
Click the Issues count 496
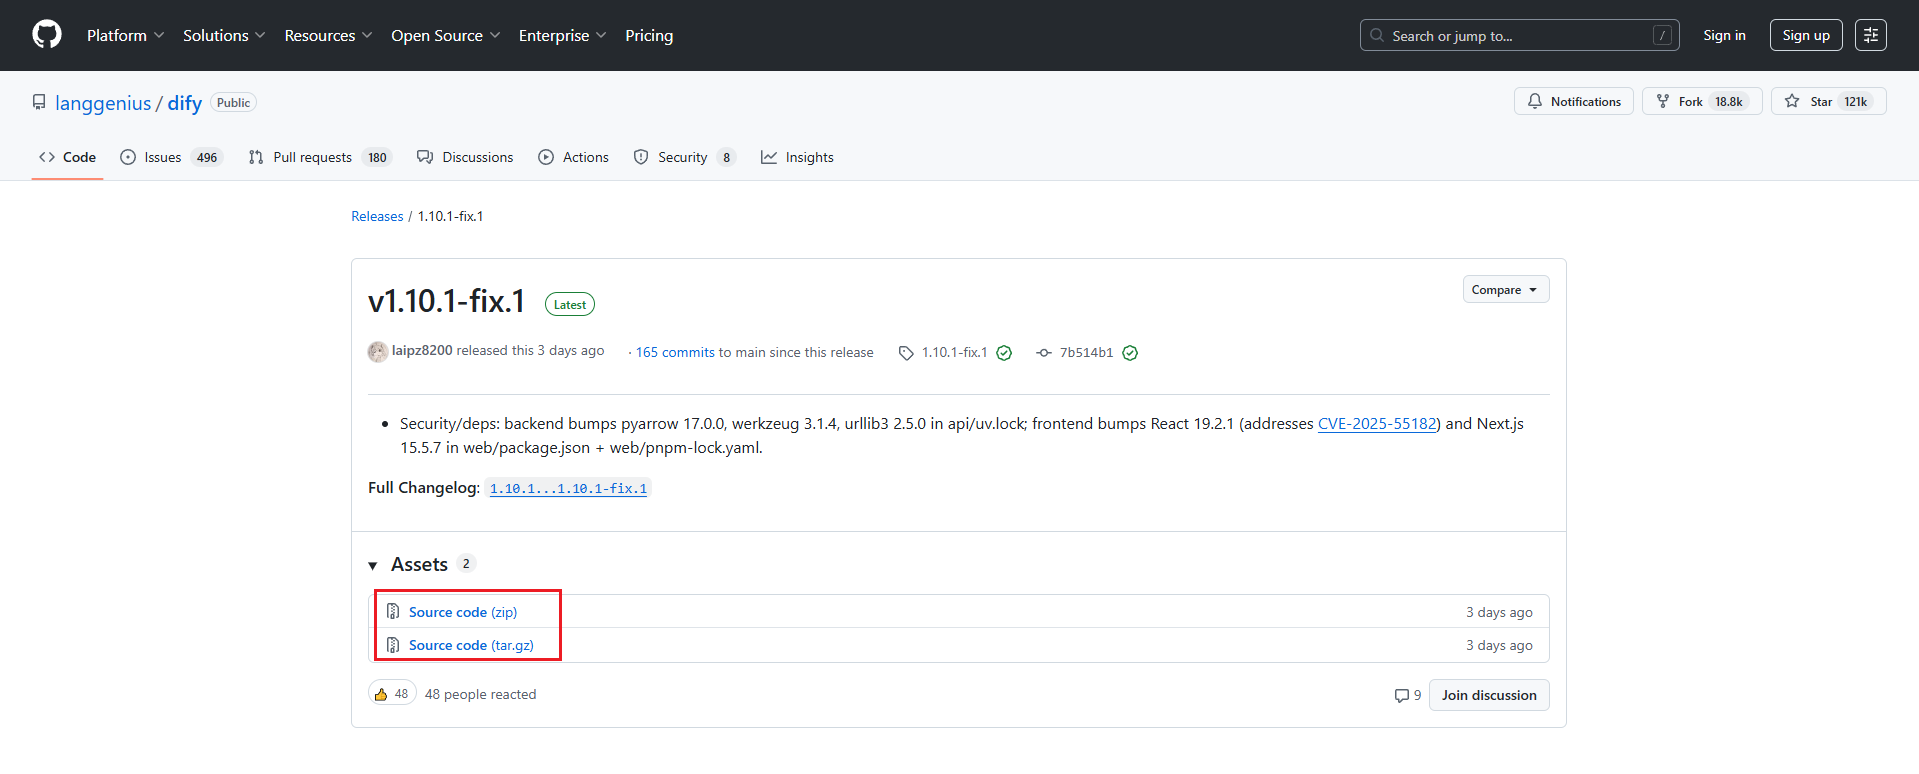[x=207, y=158]
